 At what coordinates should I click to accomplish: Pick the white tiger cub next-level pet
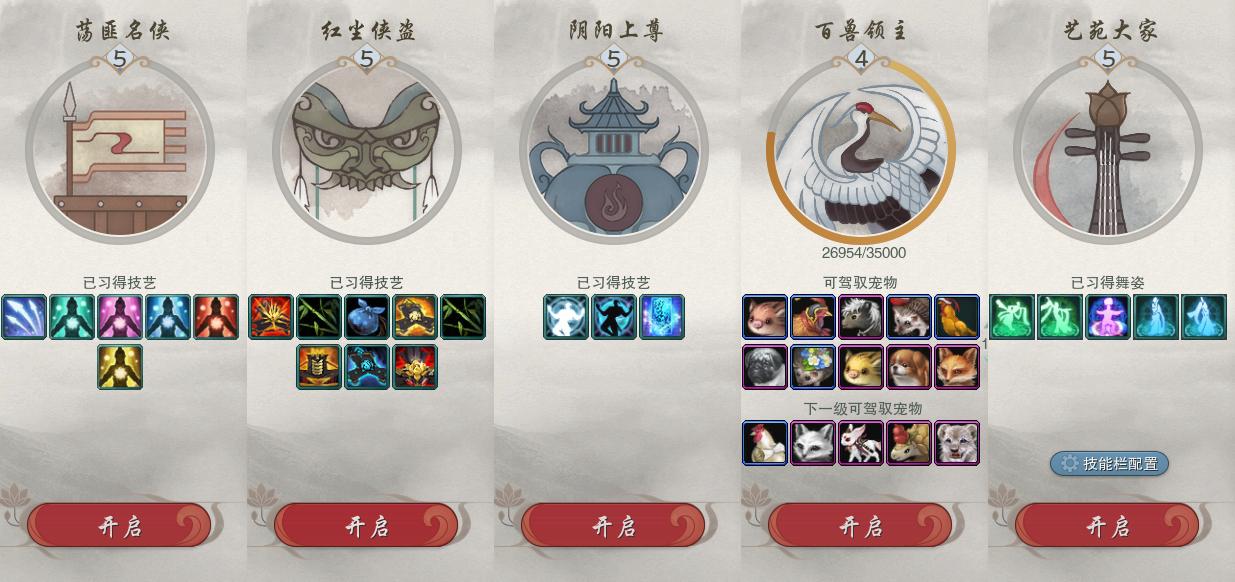957,443
